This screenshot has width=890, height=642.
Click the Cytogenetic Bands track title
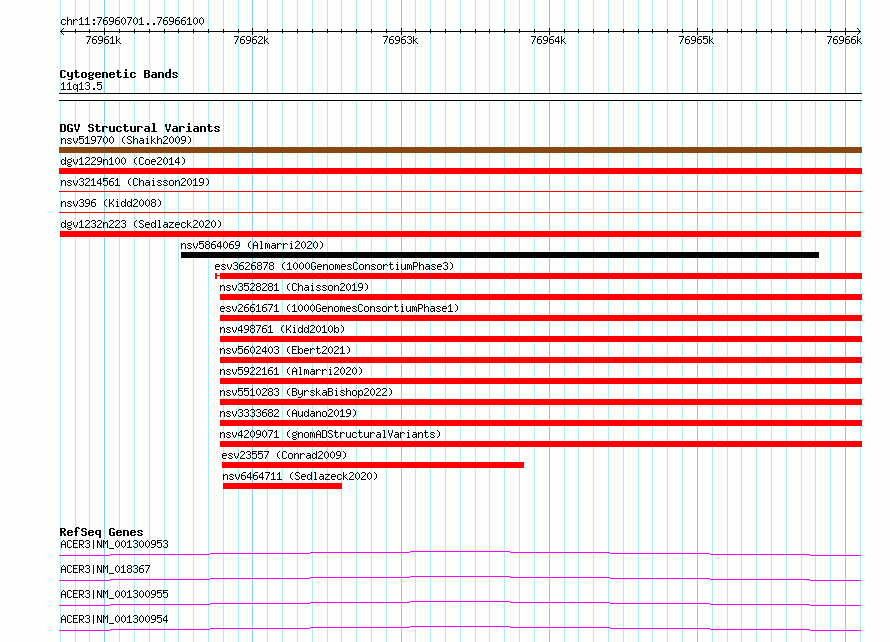[x=119, y=74]
